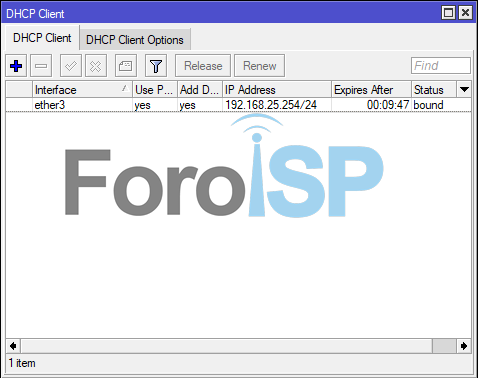Maximize the DHCP Client window

pyautogui.click(x=448, y=13)
